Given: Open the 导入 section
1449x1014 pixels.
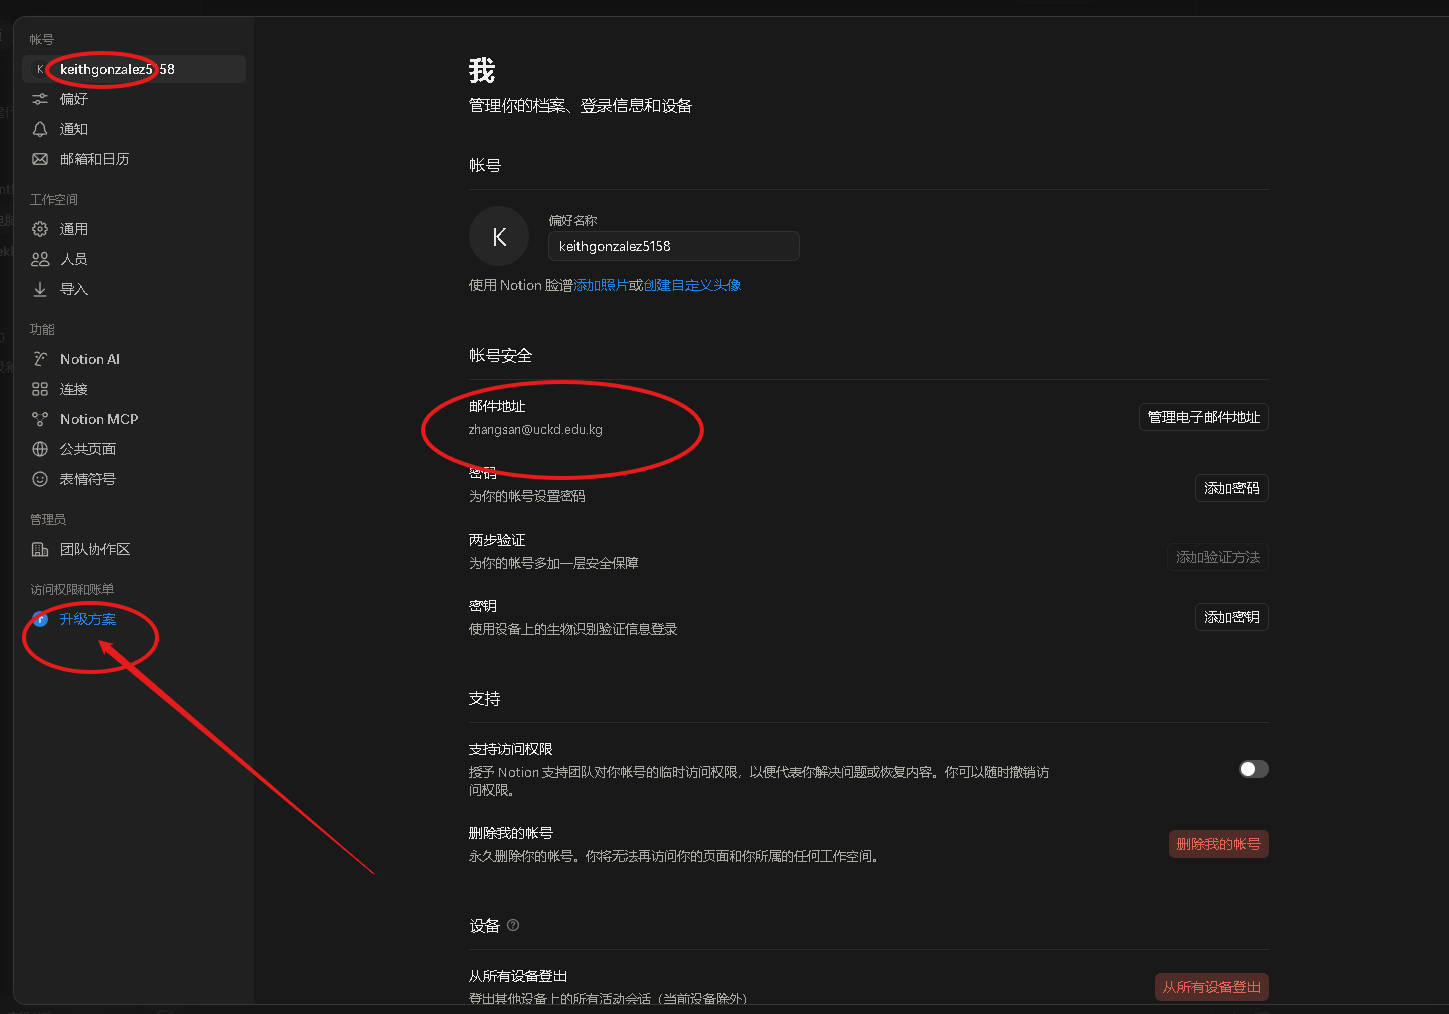Looking at the screenshot, I should [x=134, y=289].
